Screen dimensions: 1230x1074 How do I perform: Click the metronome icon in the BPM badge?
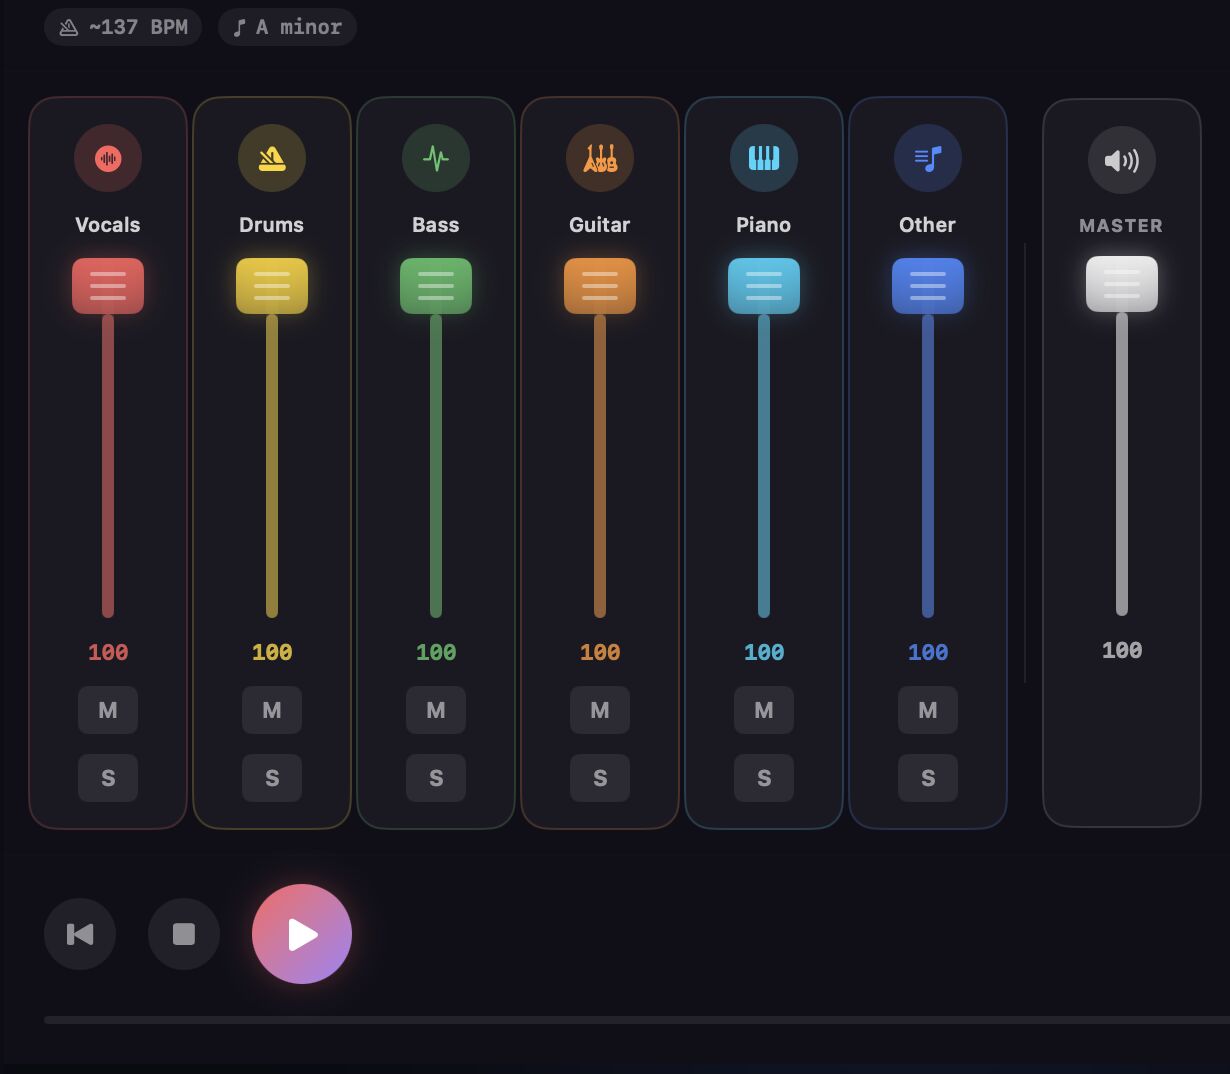[x=69, y=27]
